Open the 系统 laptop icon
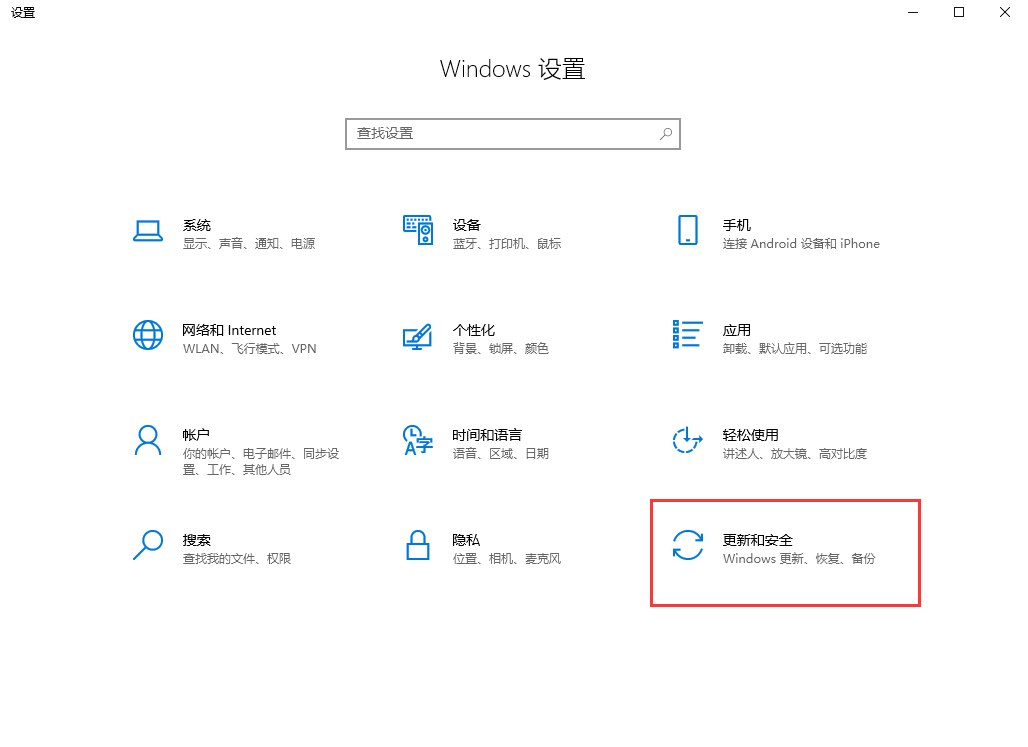Viewport: 1028px width, 747px height. pos(148,231)
